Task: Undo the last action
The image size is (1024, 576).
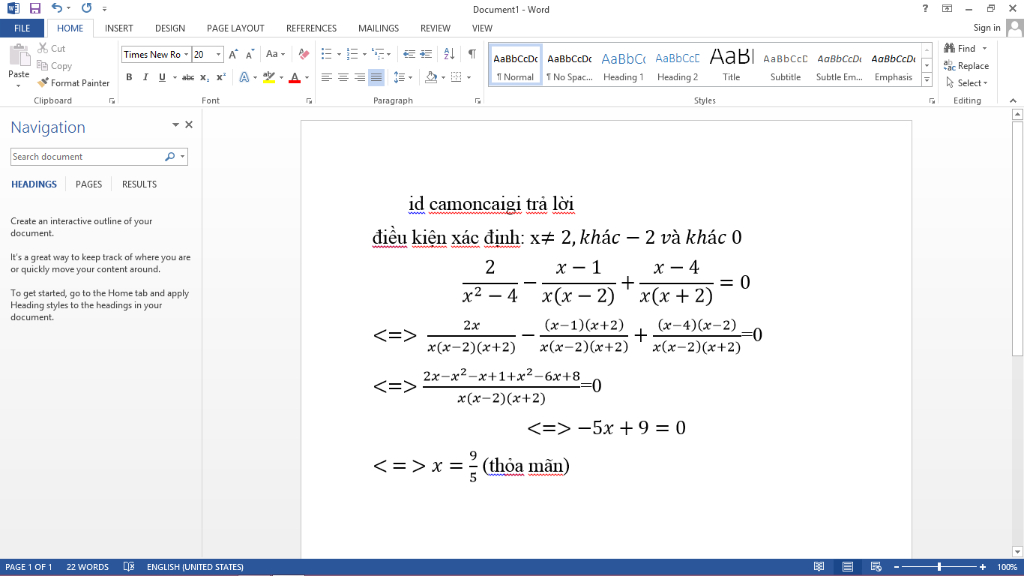Action: tap(57, 8)
